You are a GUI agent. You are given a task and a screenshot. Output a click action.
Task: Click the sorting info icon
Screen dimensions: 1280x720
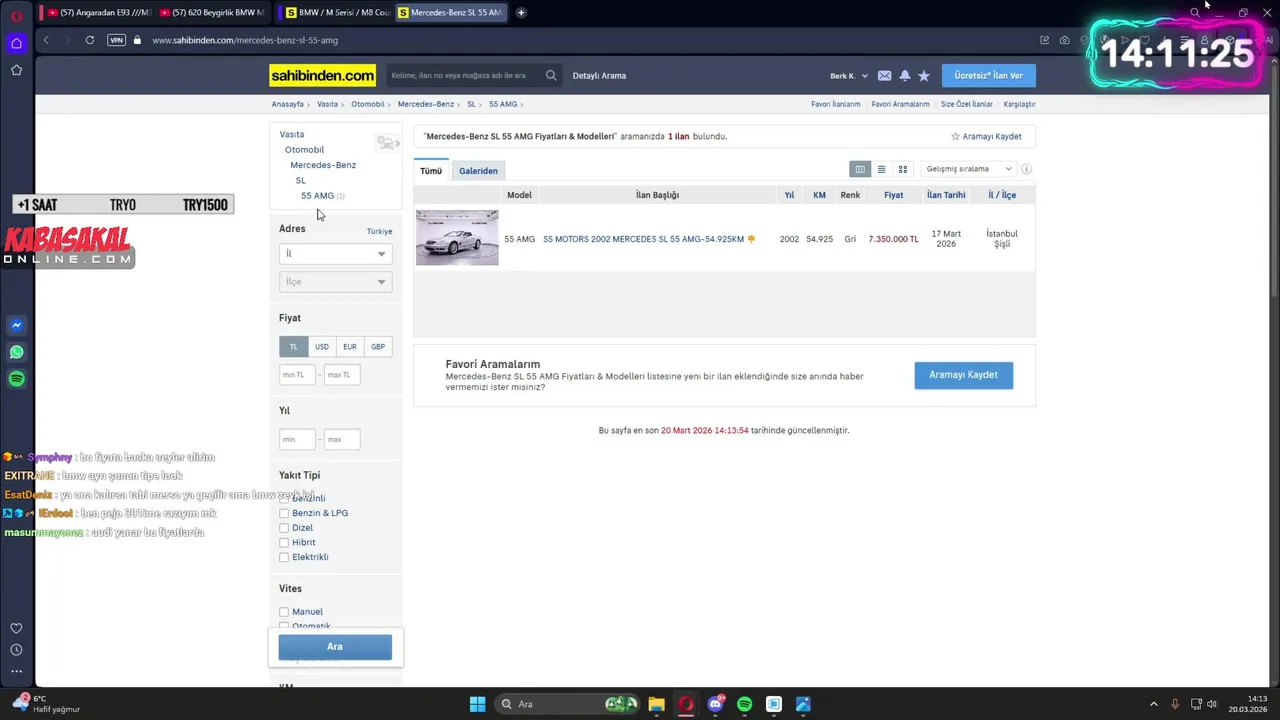1026,169
